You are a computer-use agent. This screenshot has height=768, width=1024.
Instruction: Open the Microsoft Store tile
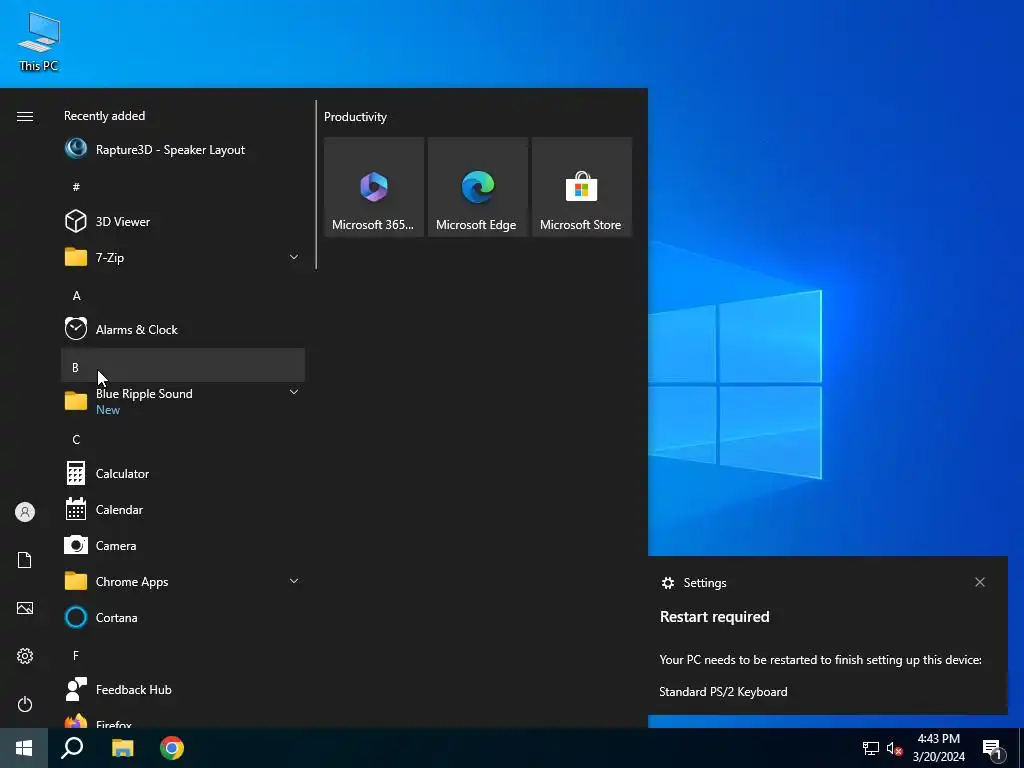click(x=581, y=187)
